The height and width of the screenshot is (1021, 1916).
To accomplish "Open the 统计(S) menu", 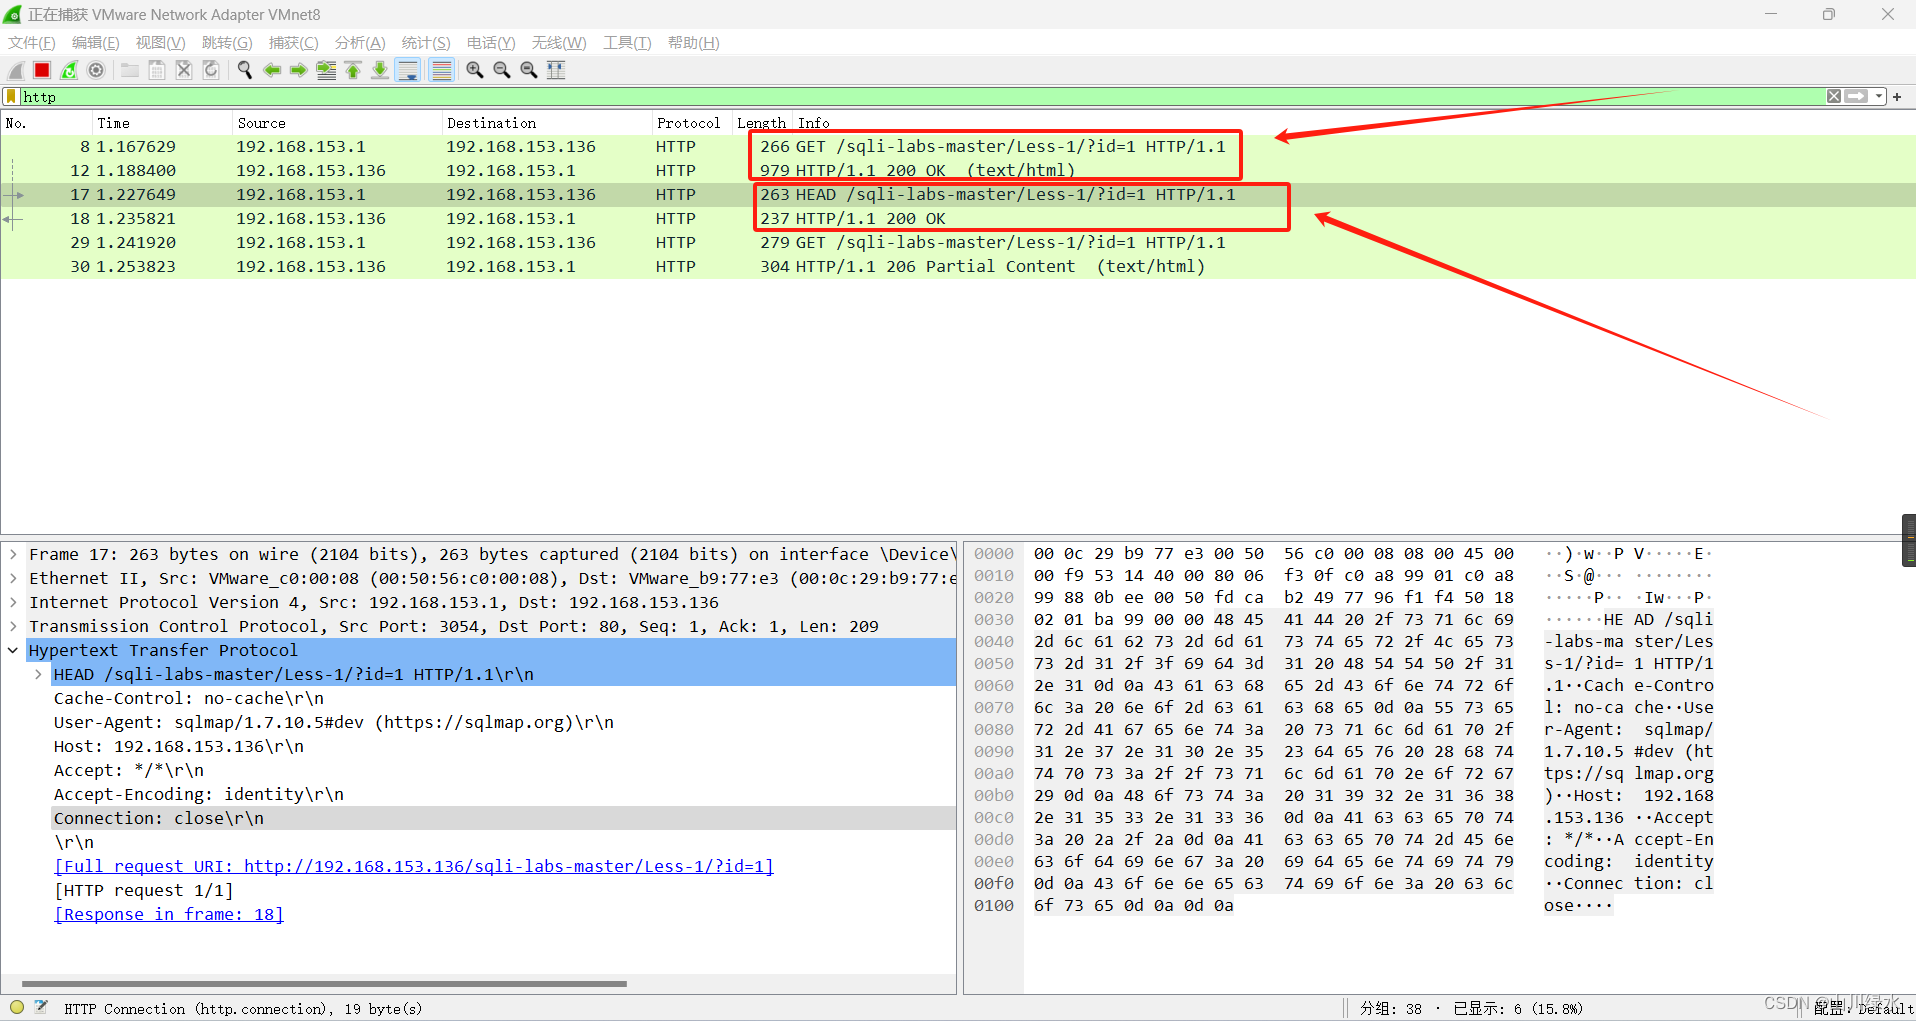I will tap(426, 43).
